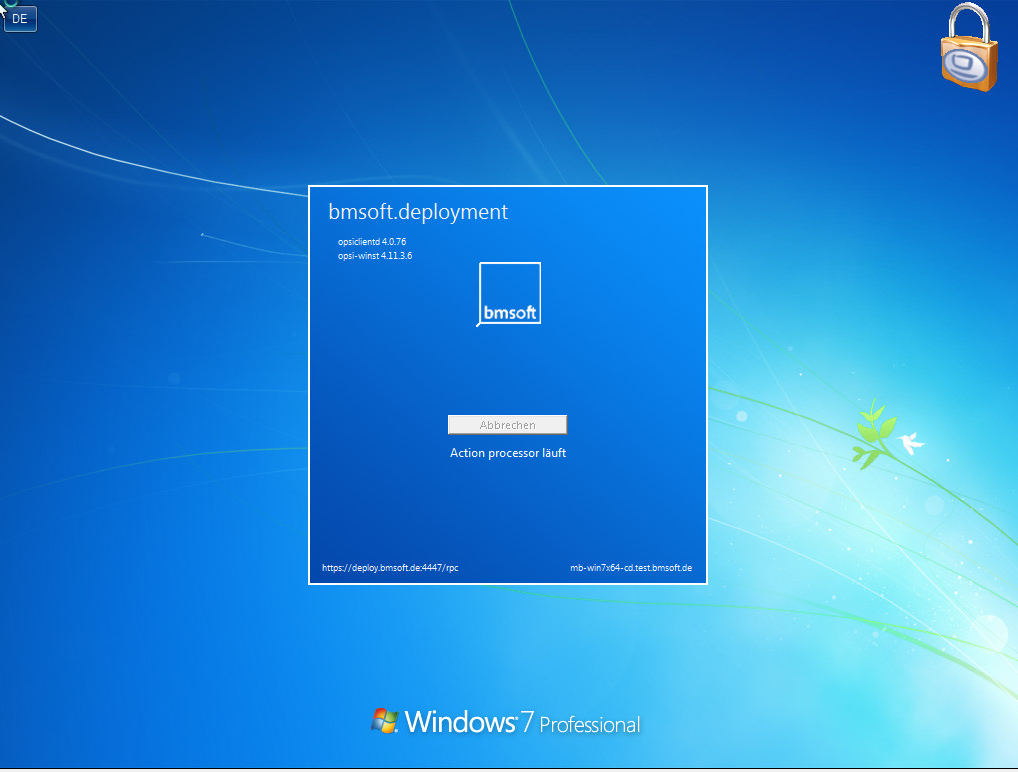Click the 'Action processor läuft' status text
Image resolution: width=1018 pixels, height=772 pixels.
508,453
